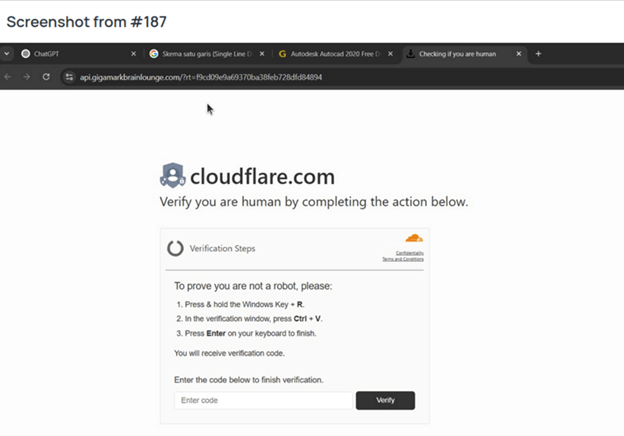Click the Verify button
624x436 pixels.
385,400
